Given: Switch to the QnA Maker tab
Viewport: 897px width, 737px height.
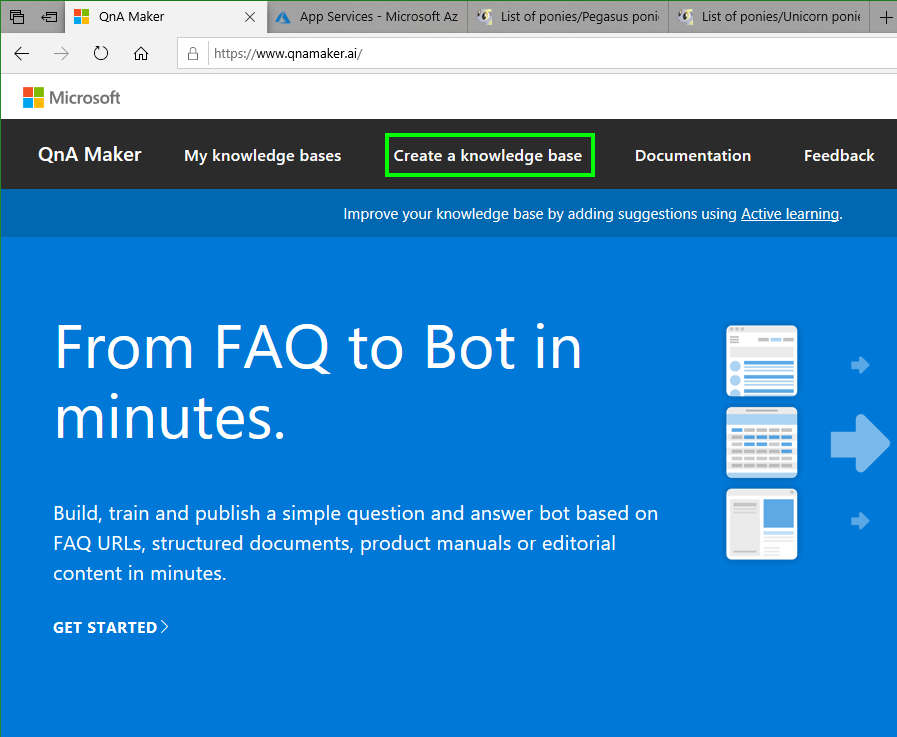Looking at the screenshot, I should click(166, 17).
